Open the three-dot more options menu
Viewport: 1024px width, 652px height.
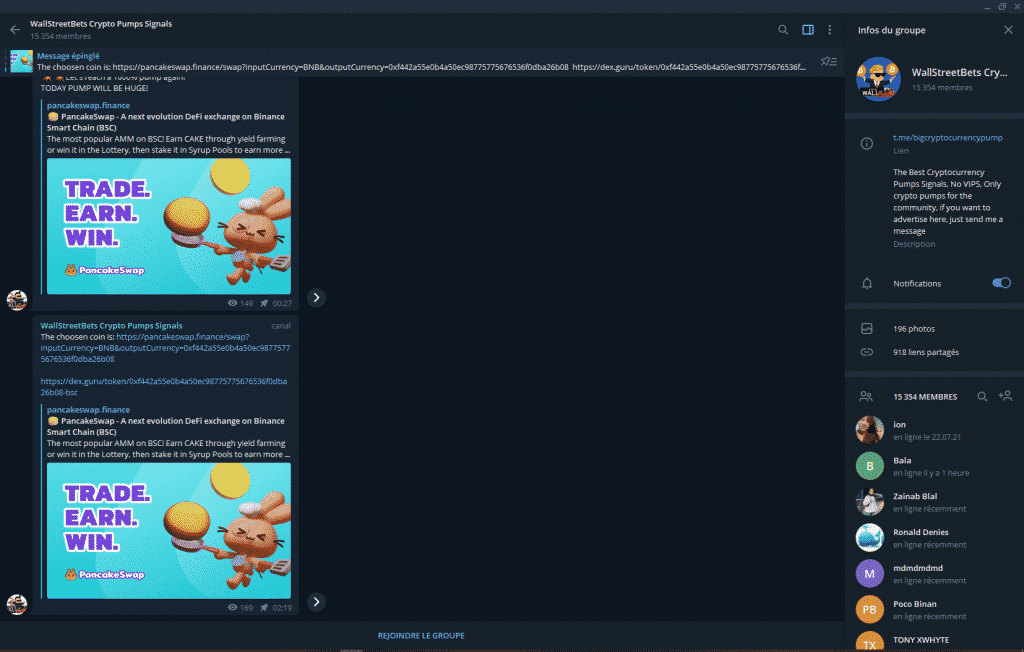(x=829, y=30)
